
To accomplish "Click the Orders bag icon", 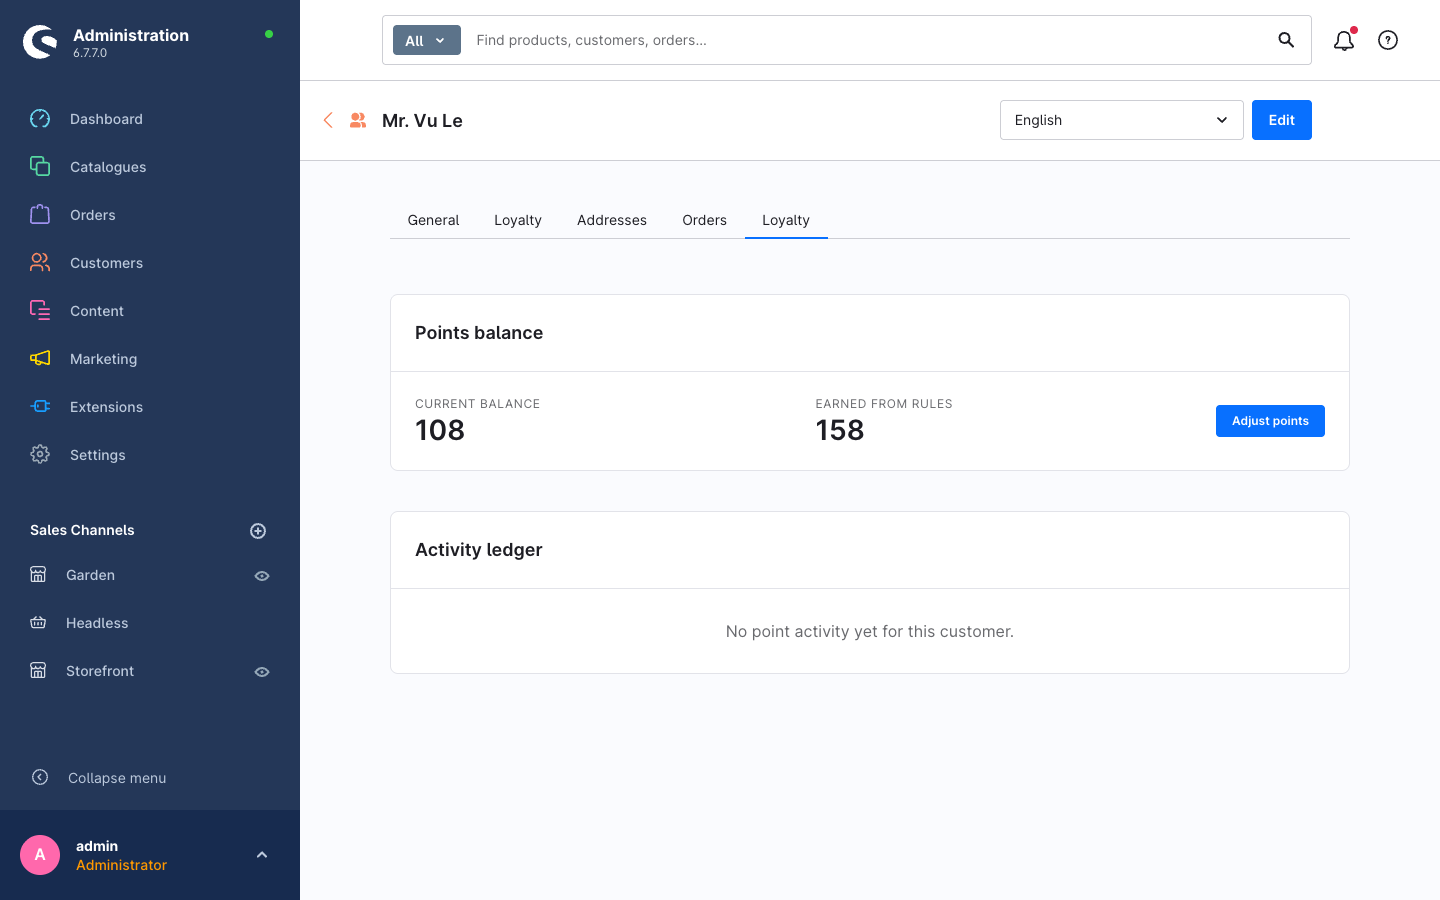I will click(40, 214).
